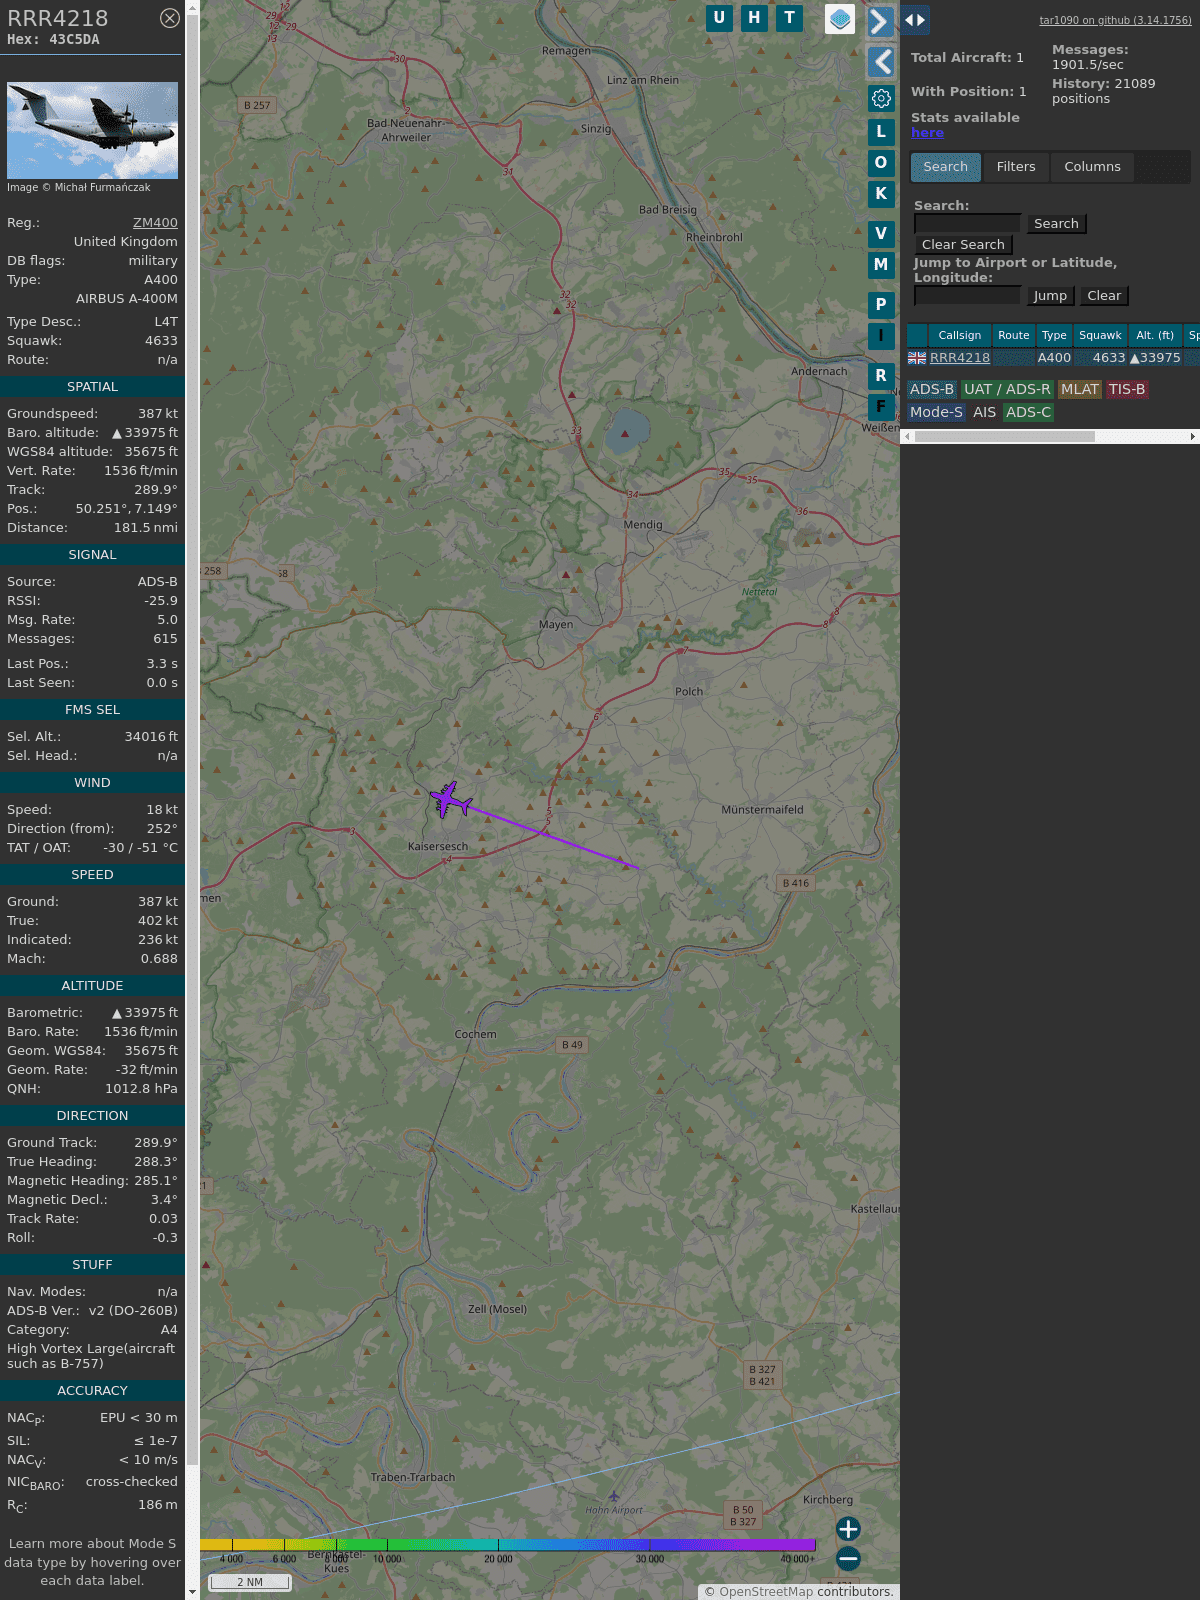Sort by the Alt. (ft) column header
This screenshot has height=1600, width=1200.
coord(1155,336)
